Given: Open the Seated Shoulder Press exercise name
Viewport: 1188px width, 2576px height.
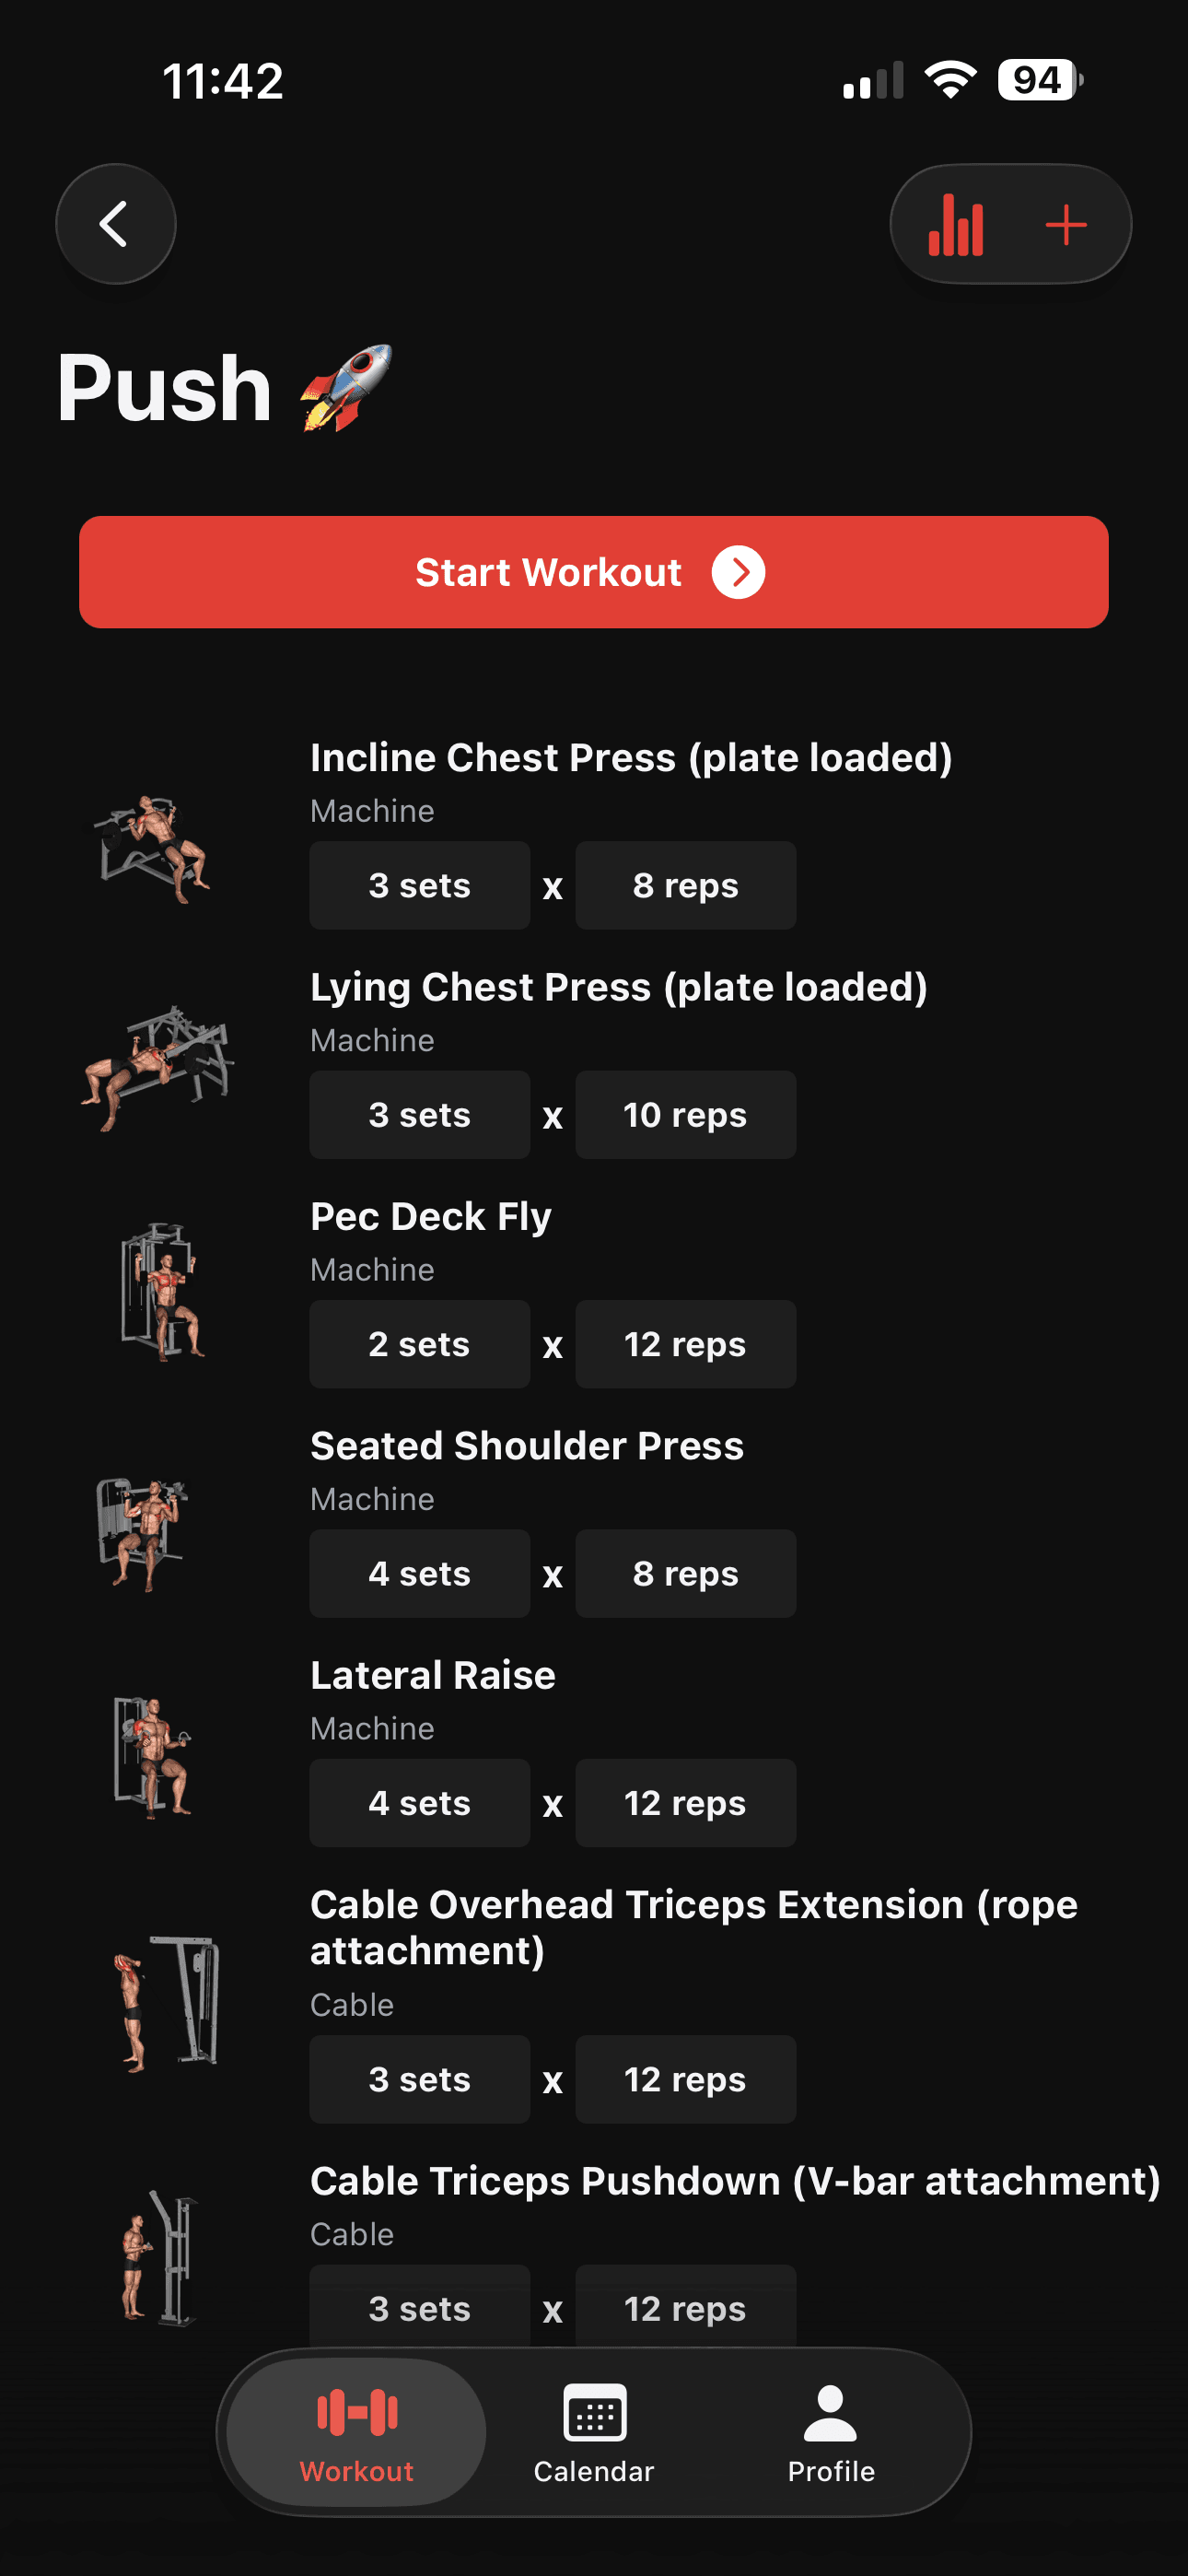Looking at the screenshot, I should (527, 1444).
